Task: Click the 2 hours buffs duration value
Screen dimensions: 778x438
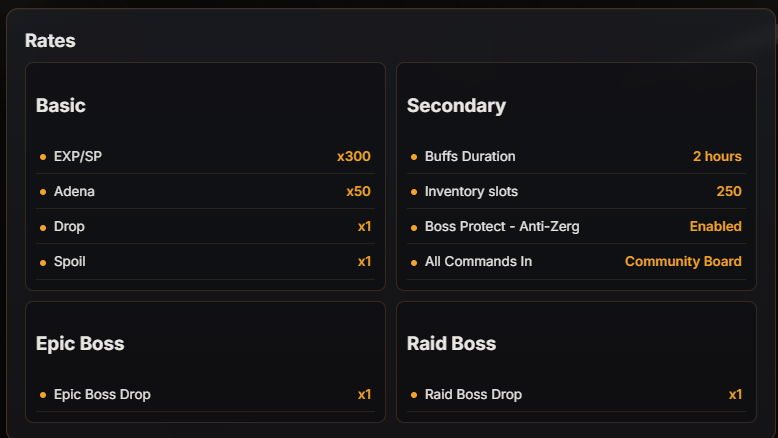Action: (717, 156)
